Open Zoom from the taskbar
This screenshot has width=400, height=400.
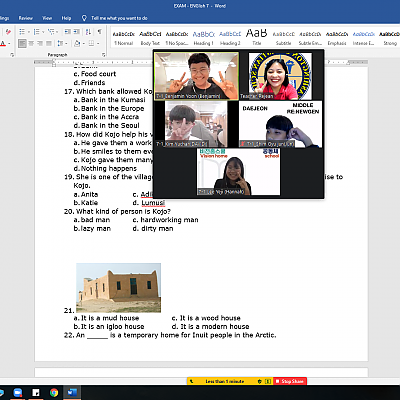click(18, 393)
